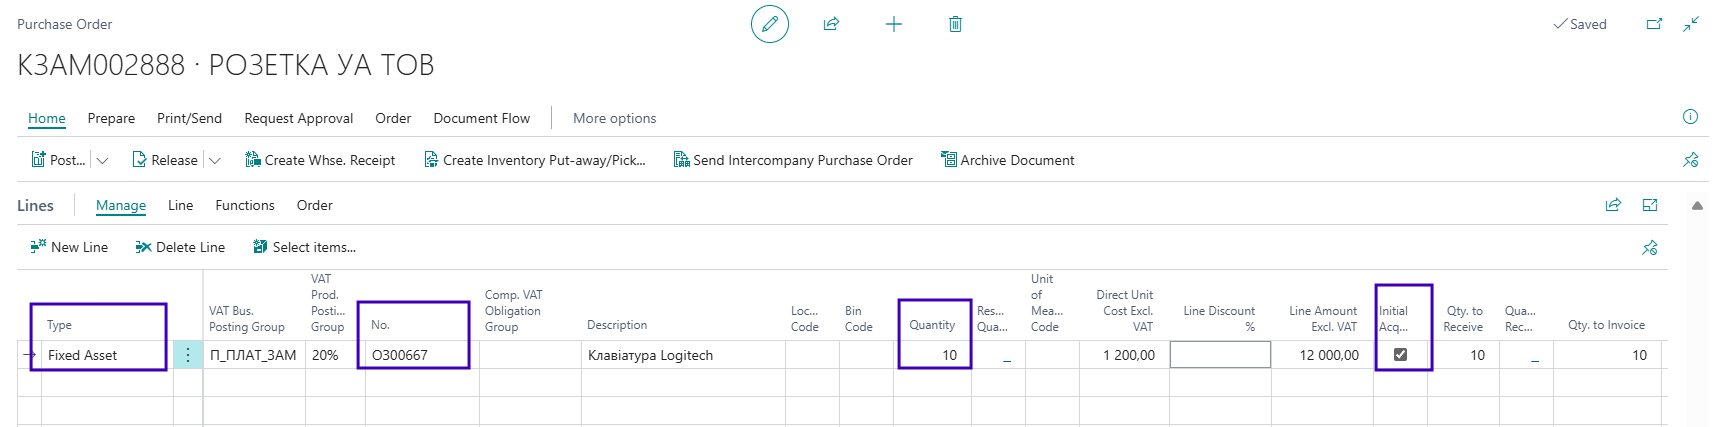This screenshot has width=1728, height=427.
Task: Expand the Release dropdown arrow
Action: (x=214, y=160)
